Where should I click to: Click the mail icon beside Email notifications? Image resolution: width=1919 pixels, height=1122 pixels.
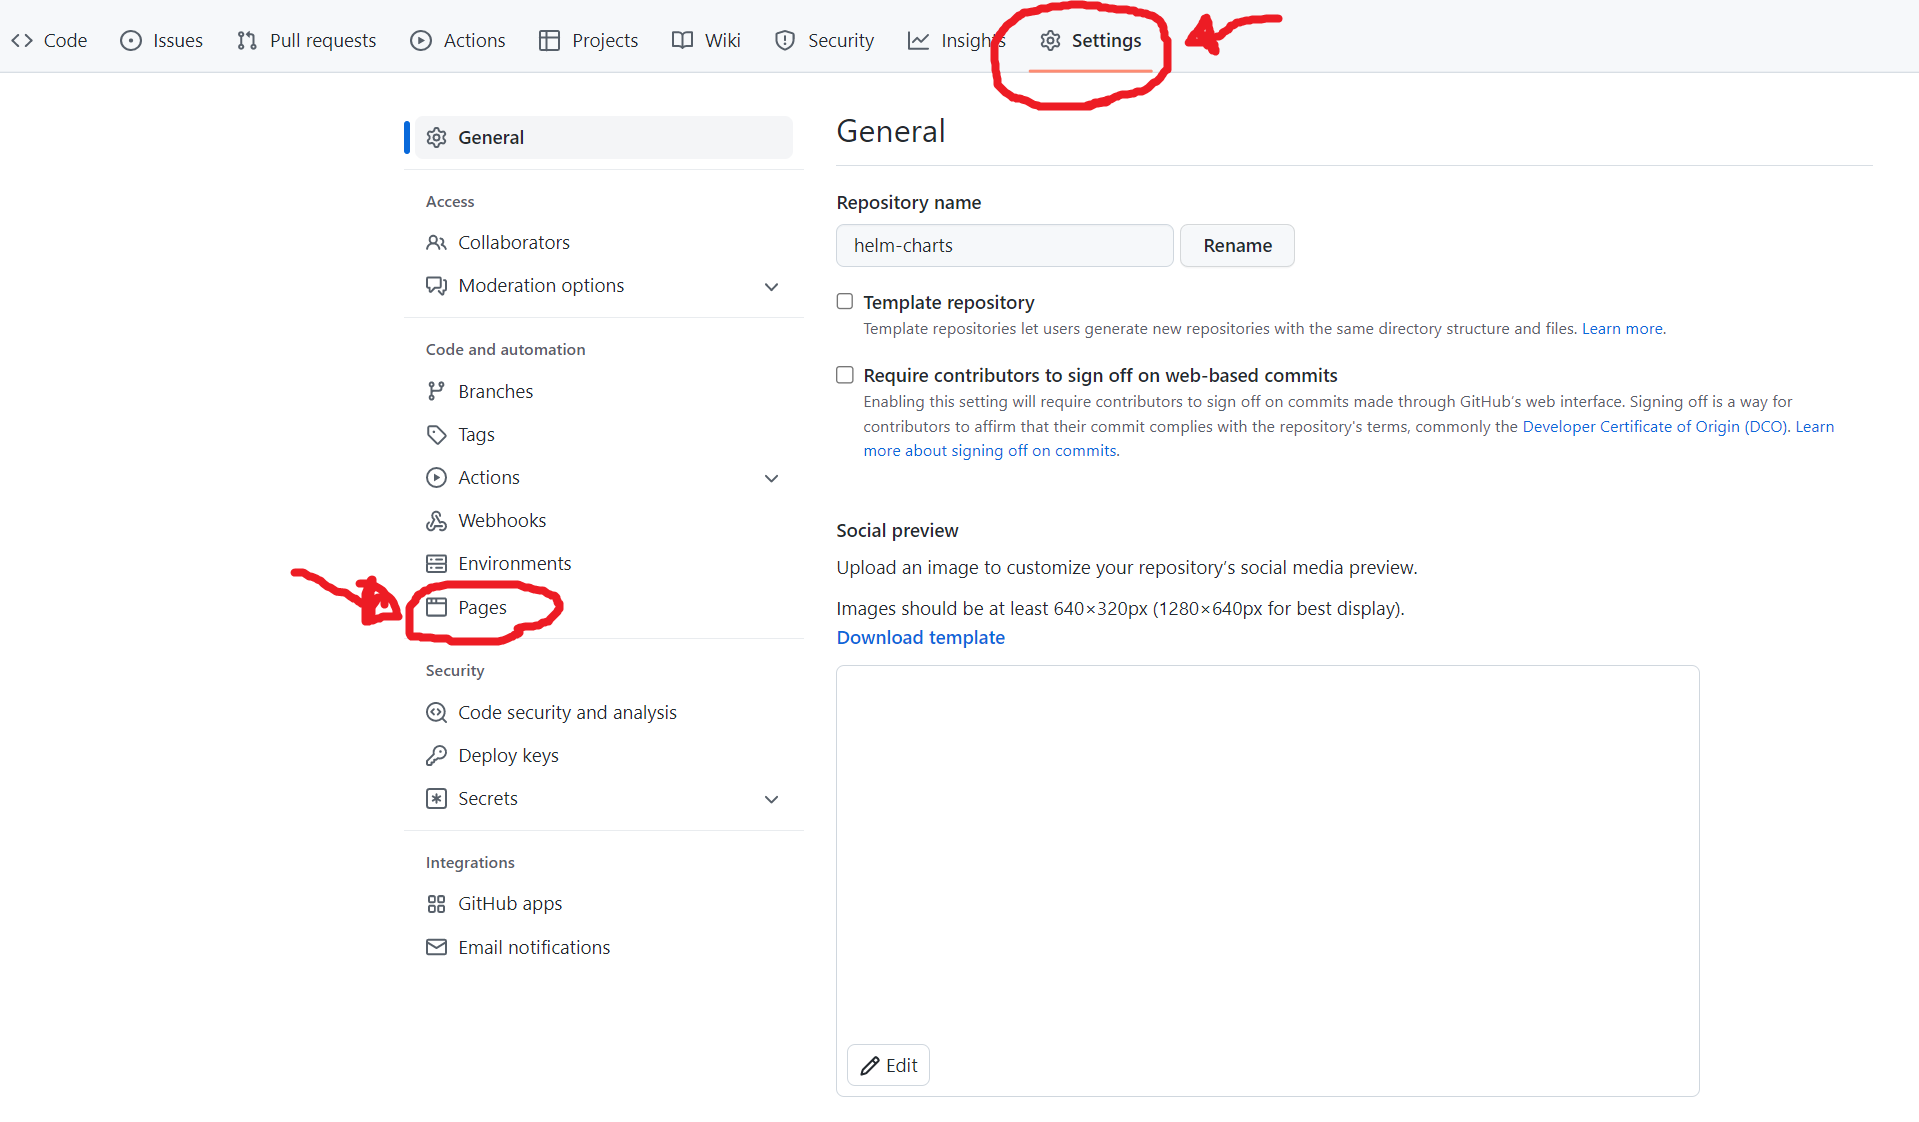pyautogui.click(x=436, y=947)
